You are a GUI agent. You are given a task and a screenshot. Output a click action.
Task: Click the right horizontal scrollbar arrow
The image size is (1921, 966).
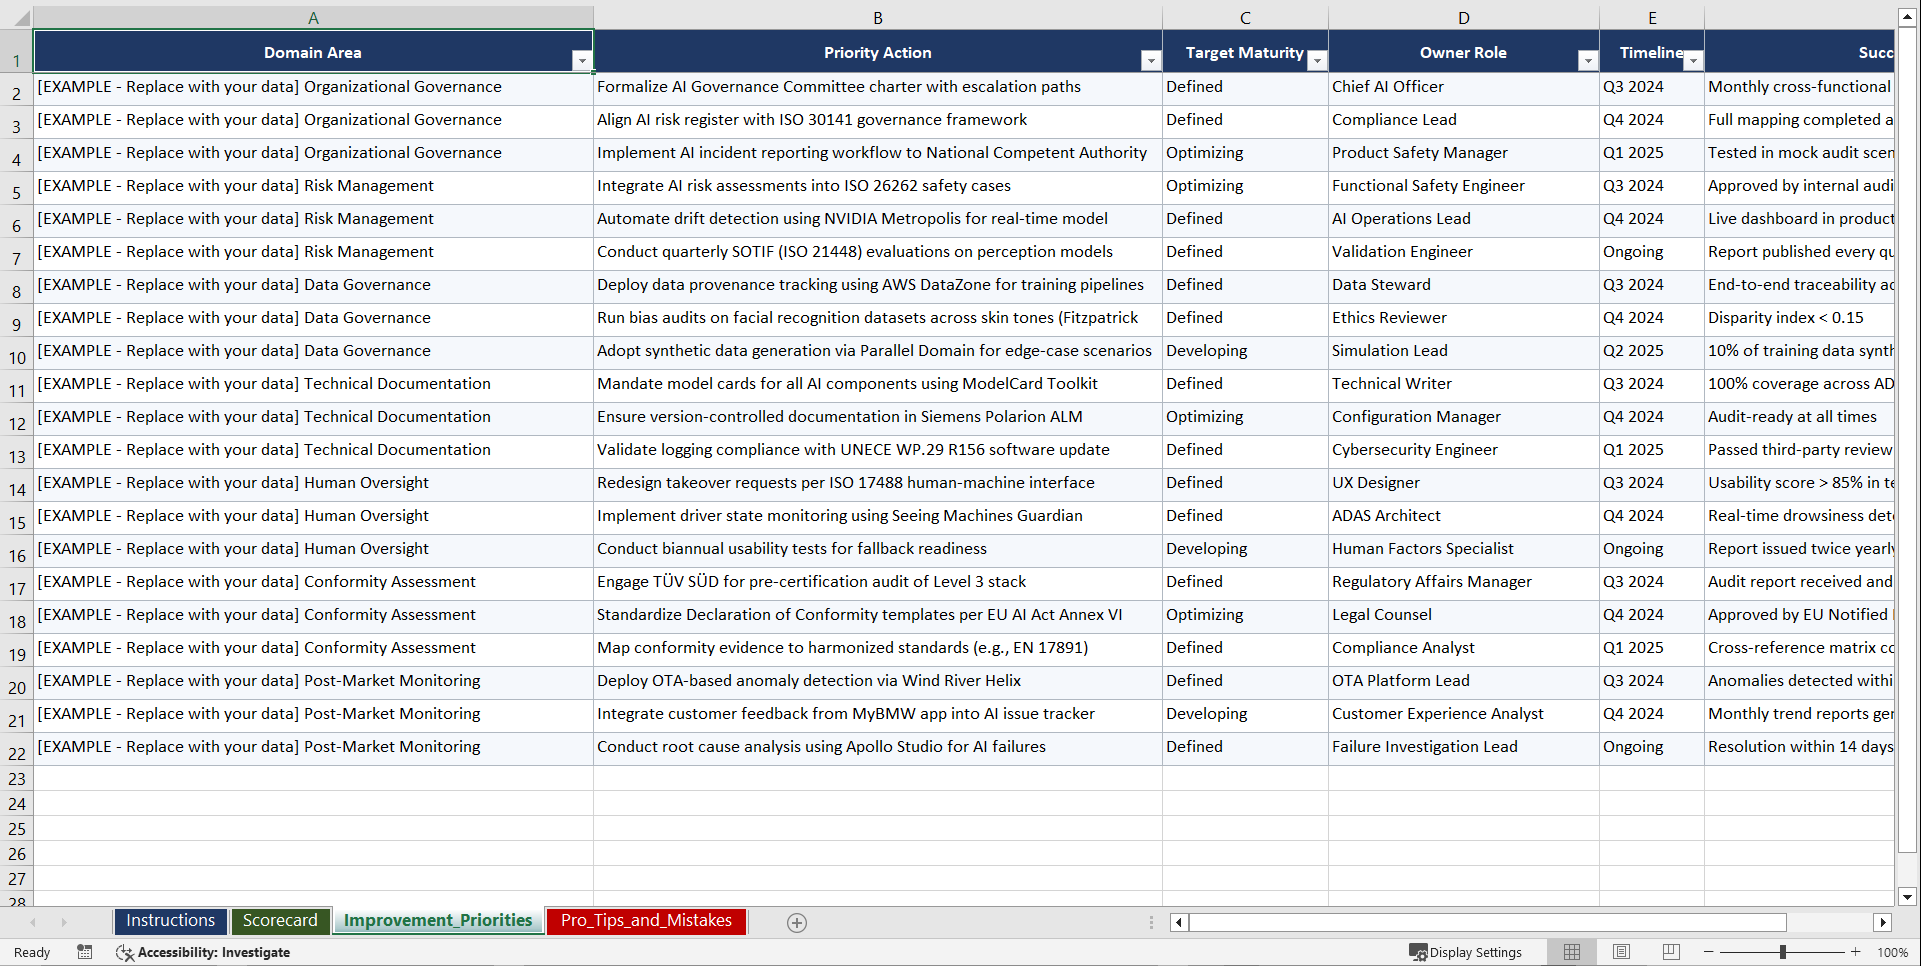coord(1883,922)
